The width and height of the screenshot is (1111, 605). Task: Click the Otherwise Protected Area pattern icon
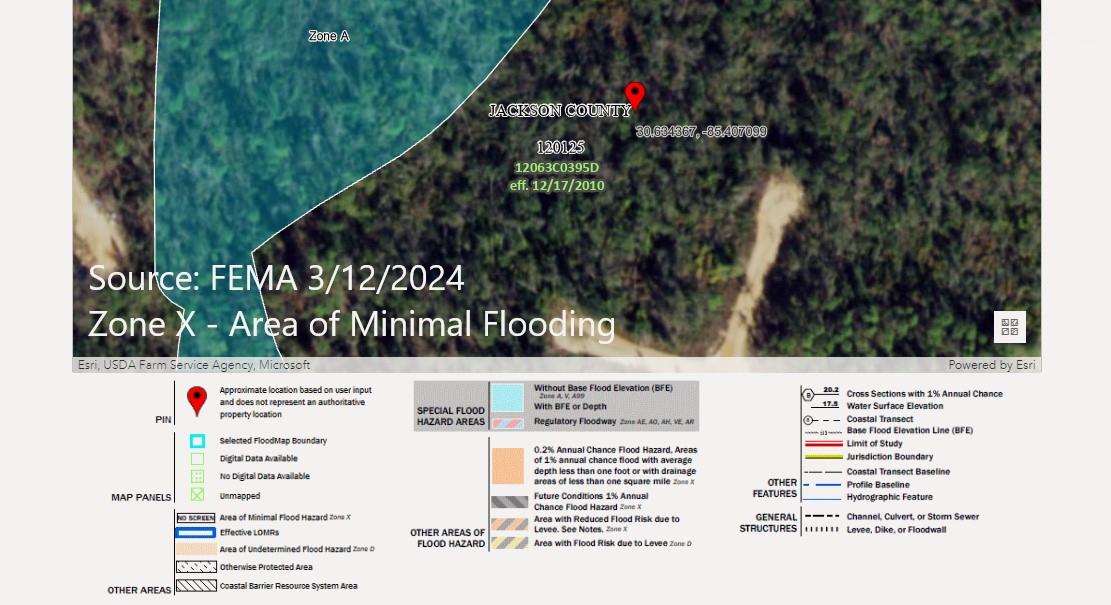click(196, 567)
